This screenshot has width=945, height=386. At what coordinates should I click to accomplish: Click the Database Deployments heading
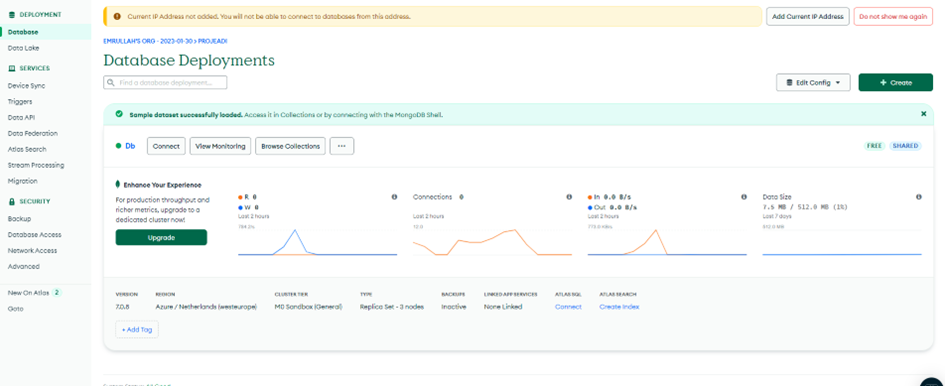[x=189, y=60]
